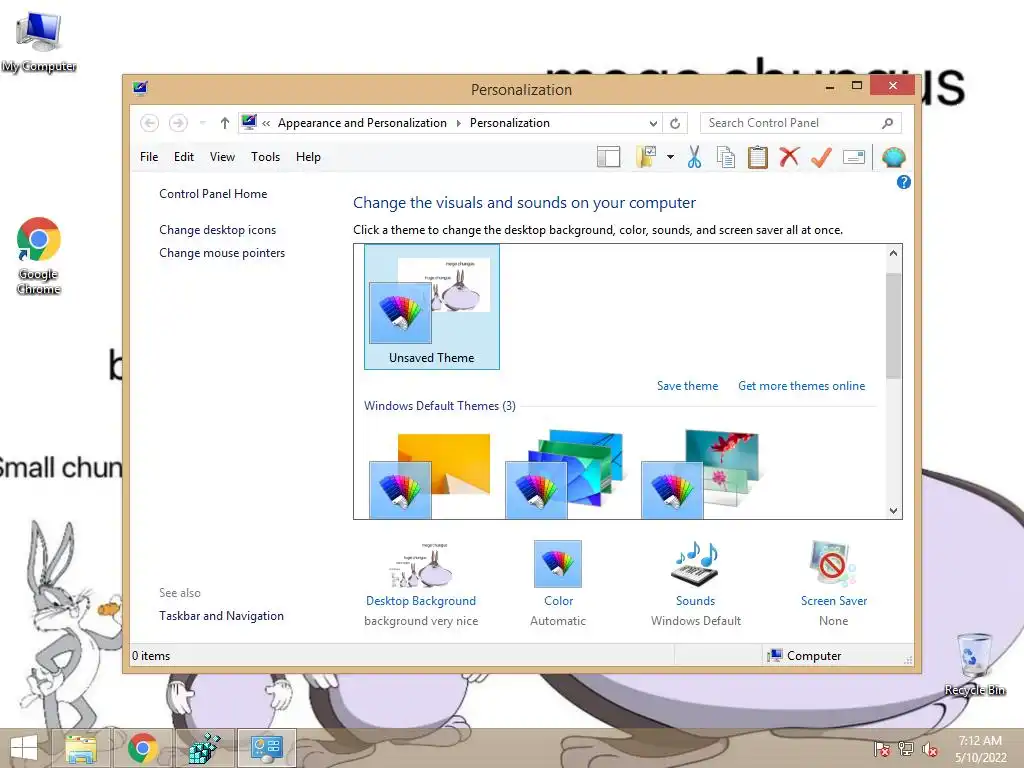Go back with the Back arrow
1024x768 pixels.
[x=150, y=123]
